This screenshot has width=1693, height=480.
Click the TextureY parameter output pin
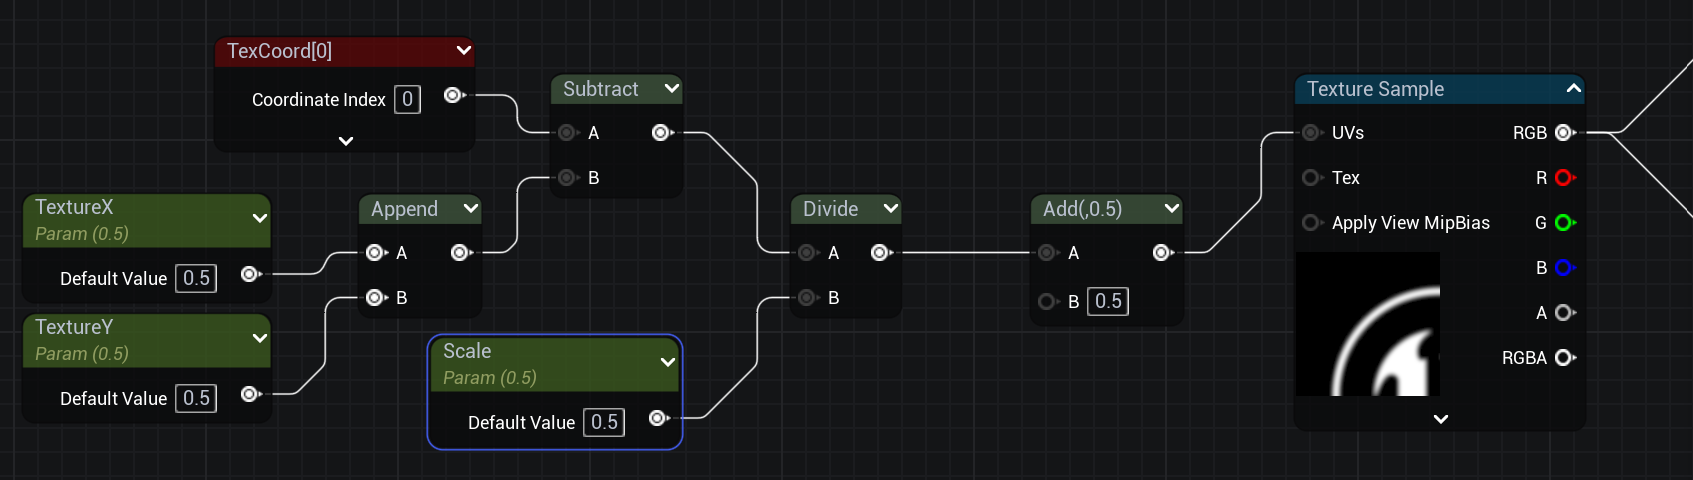click(251, 394)
